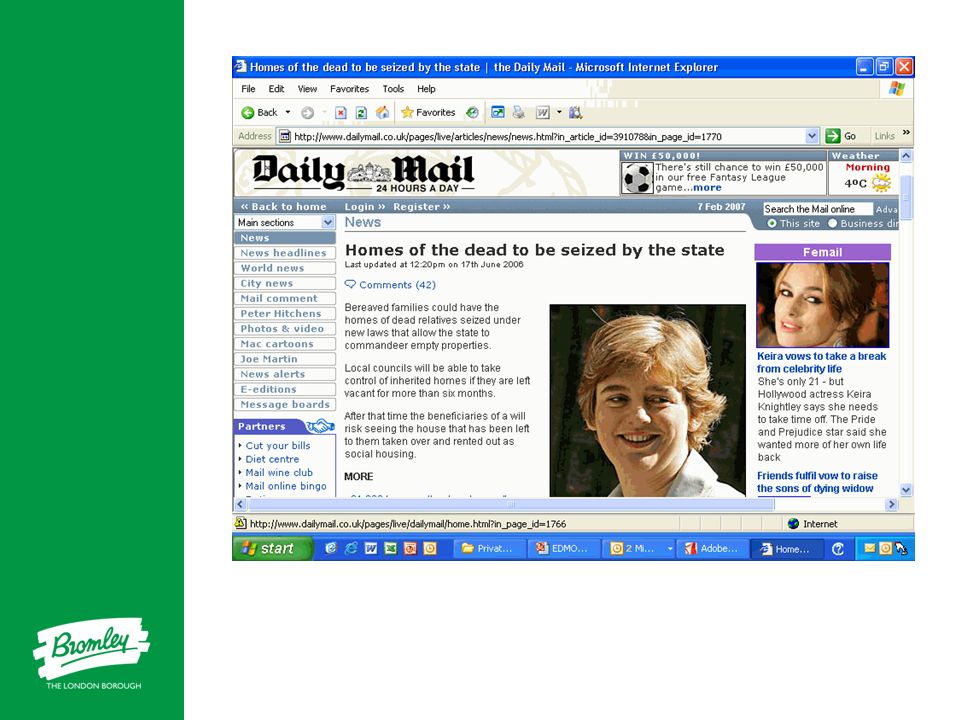Click the full screen window toolbar icon
Image resolution: width=960 pixels, height=720 pixels.
click(x=498, y=112)
